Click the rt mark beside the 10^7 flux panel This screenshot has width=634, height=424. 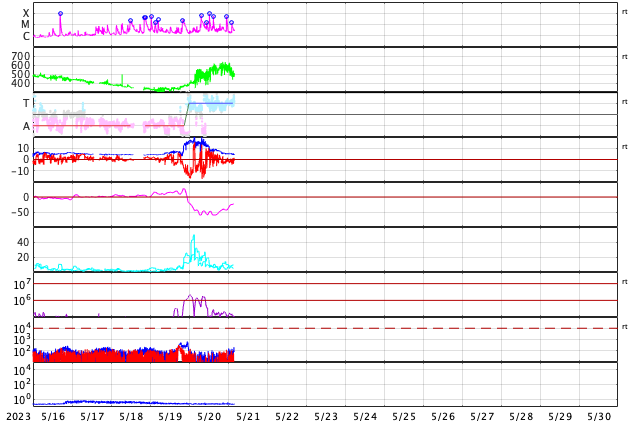[x=625, y=281]
